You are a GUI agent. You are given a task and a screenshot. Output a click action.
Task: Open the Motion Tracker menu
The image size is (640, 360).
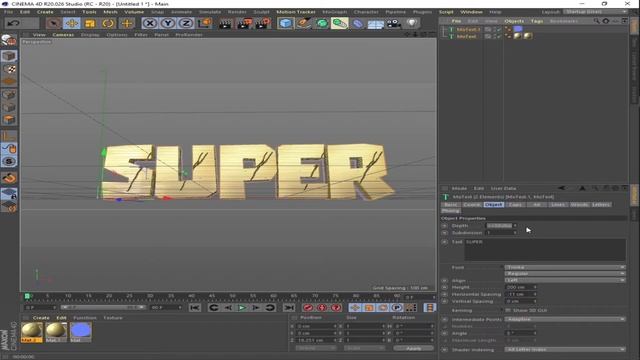click(296, 12)
